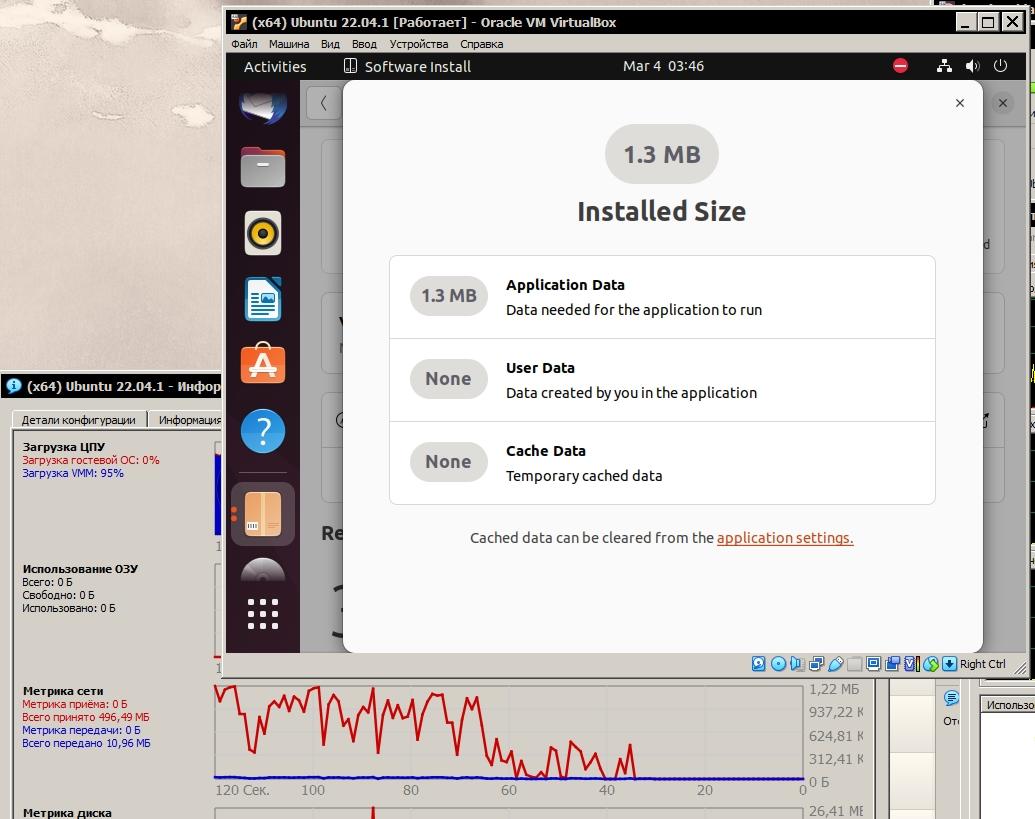Click the speech bubble icon right of the graph
The height and width of the screenshot is (819, 1035).
(951, 698)
